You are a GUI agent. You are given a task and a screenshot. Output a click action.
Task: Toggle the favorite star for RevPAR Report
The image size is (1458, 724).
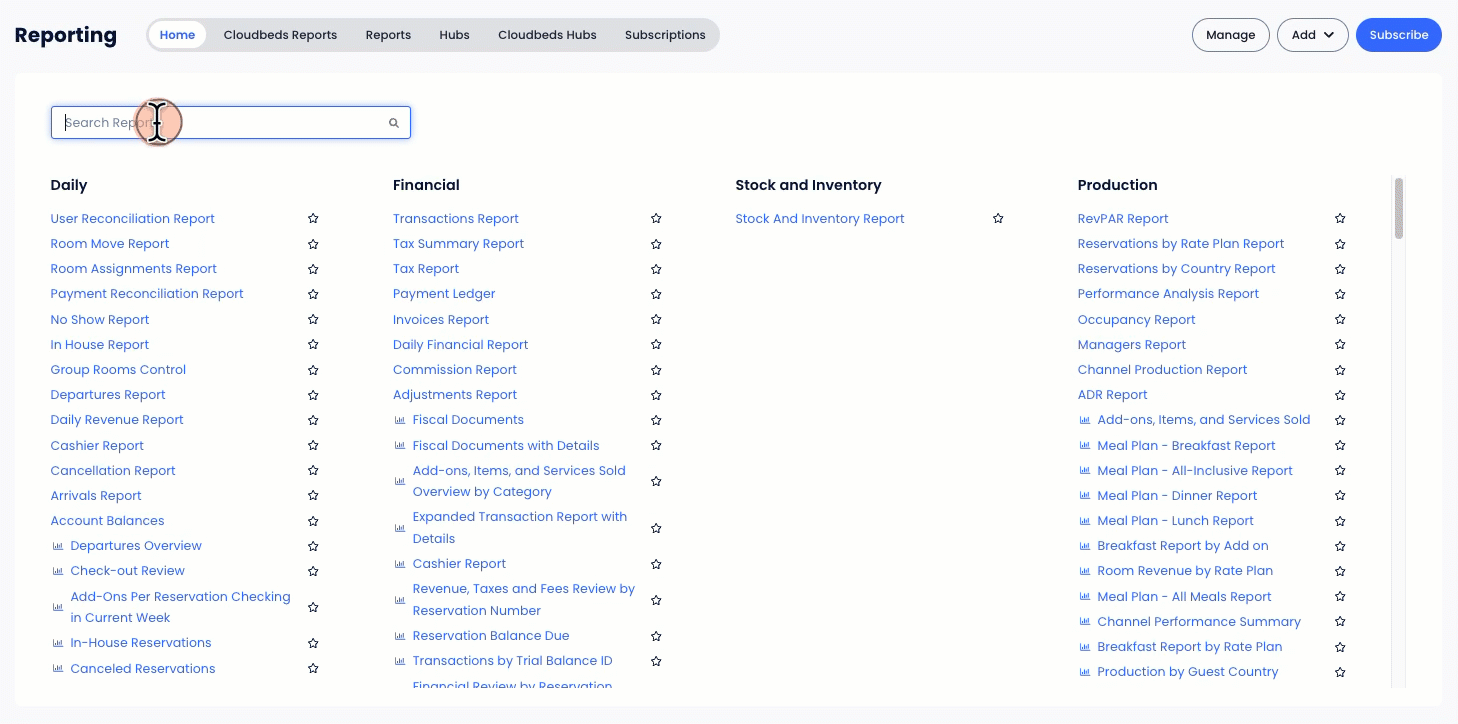tap(1340, 218)
